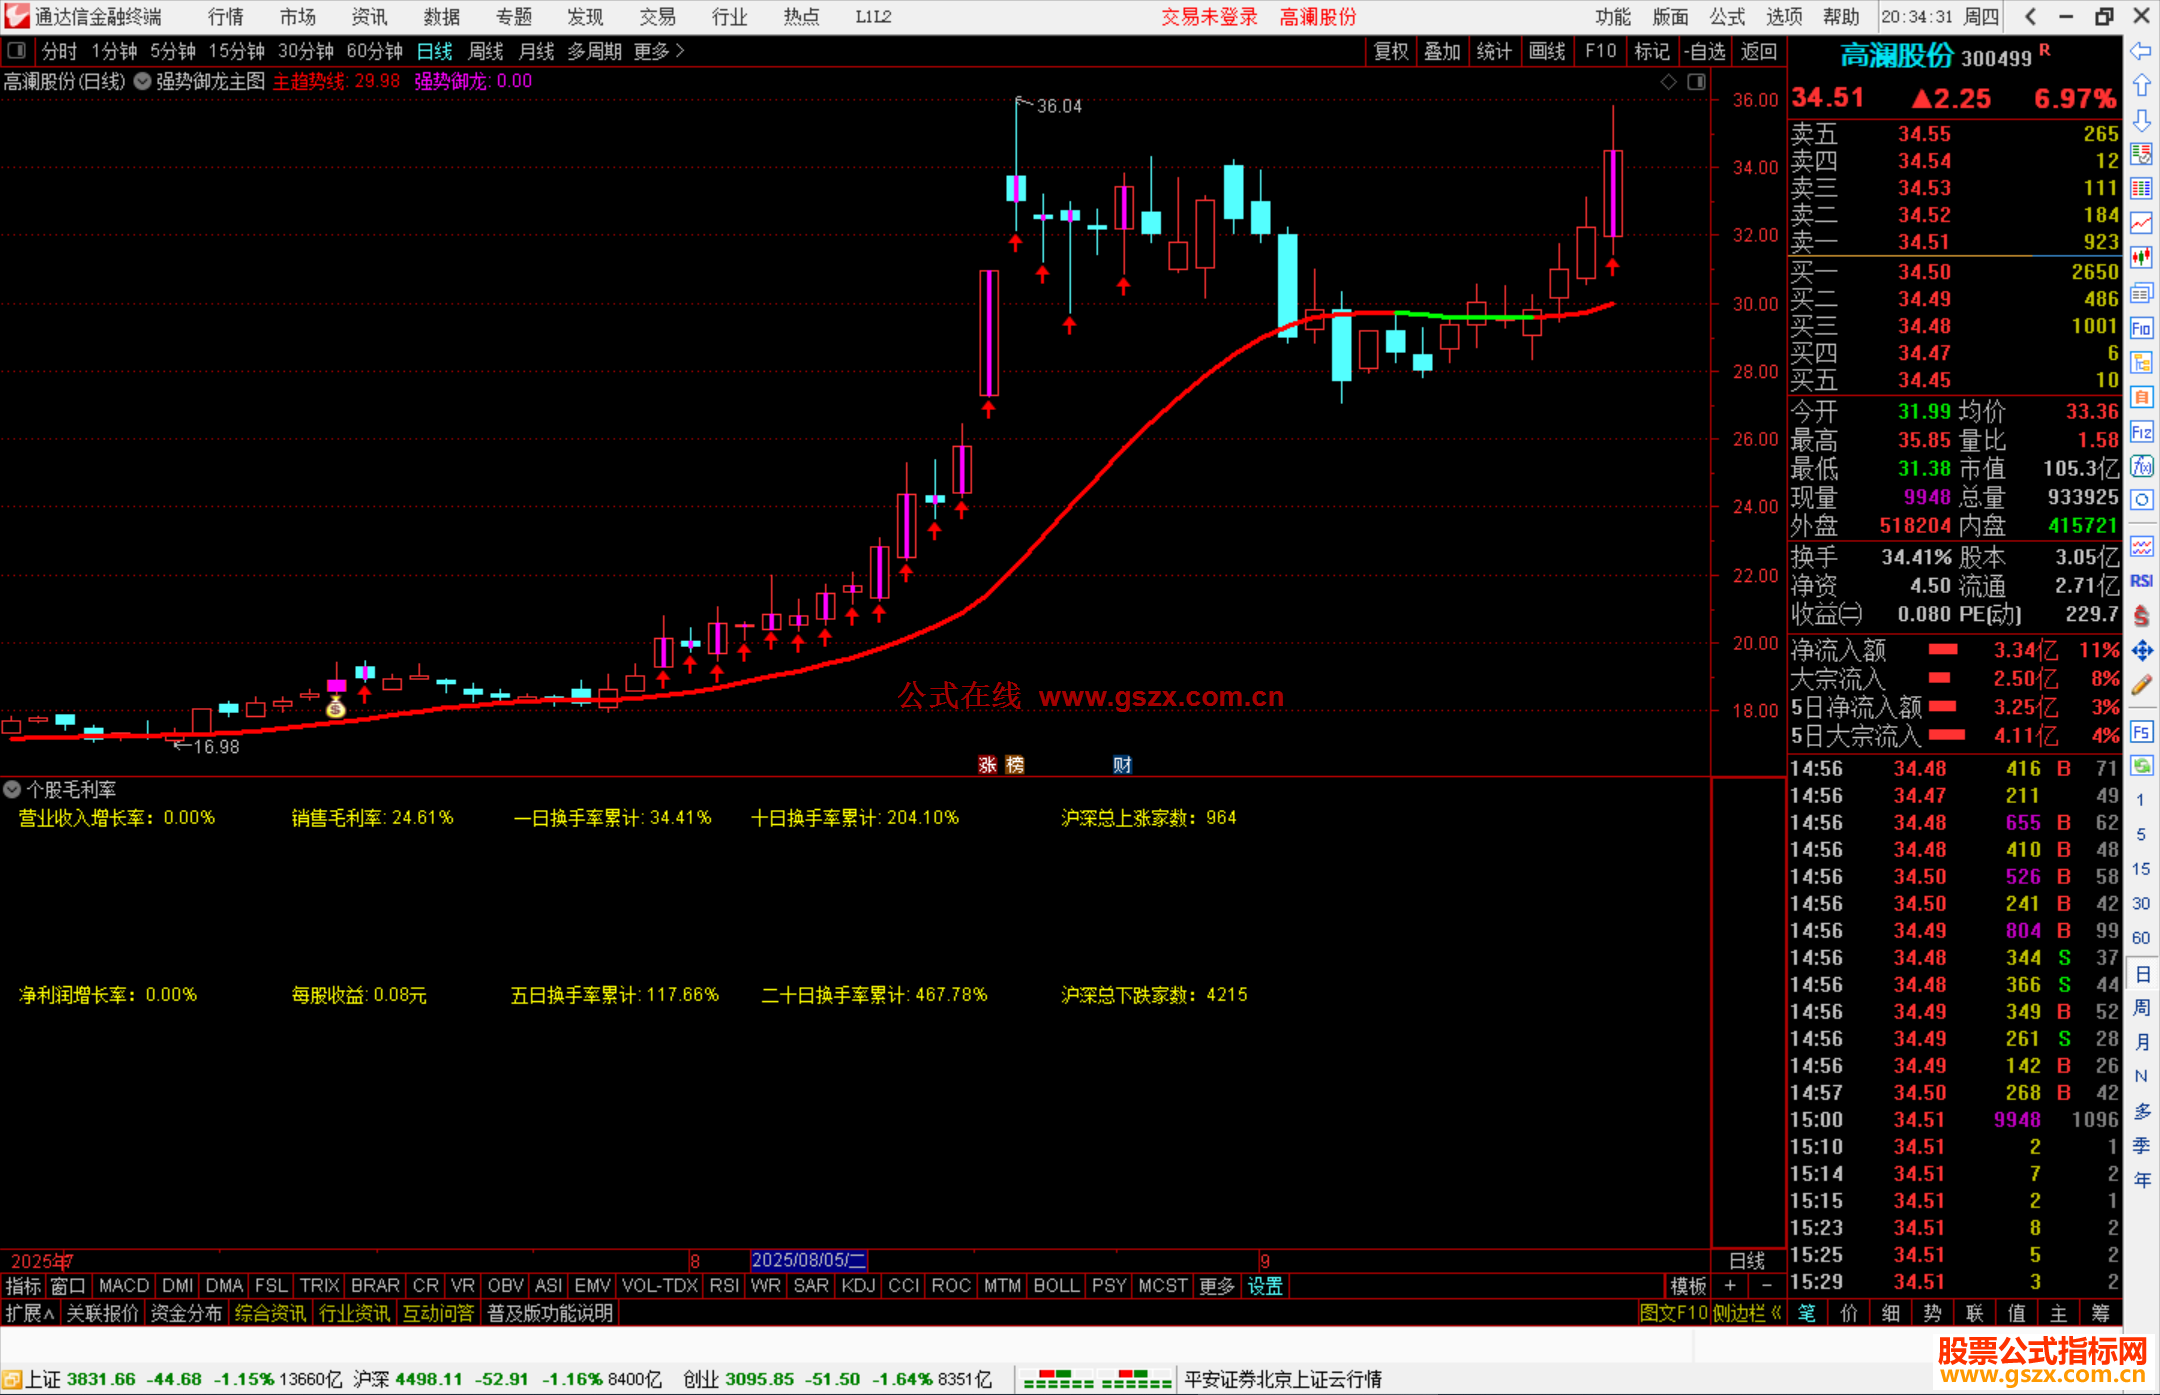Viewport: 2160px width, 1395px height.
Task: Open the intraday line chart icon
Action: [2141, 223]
